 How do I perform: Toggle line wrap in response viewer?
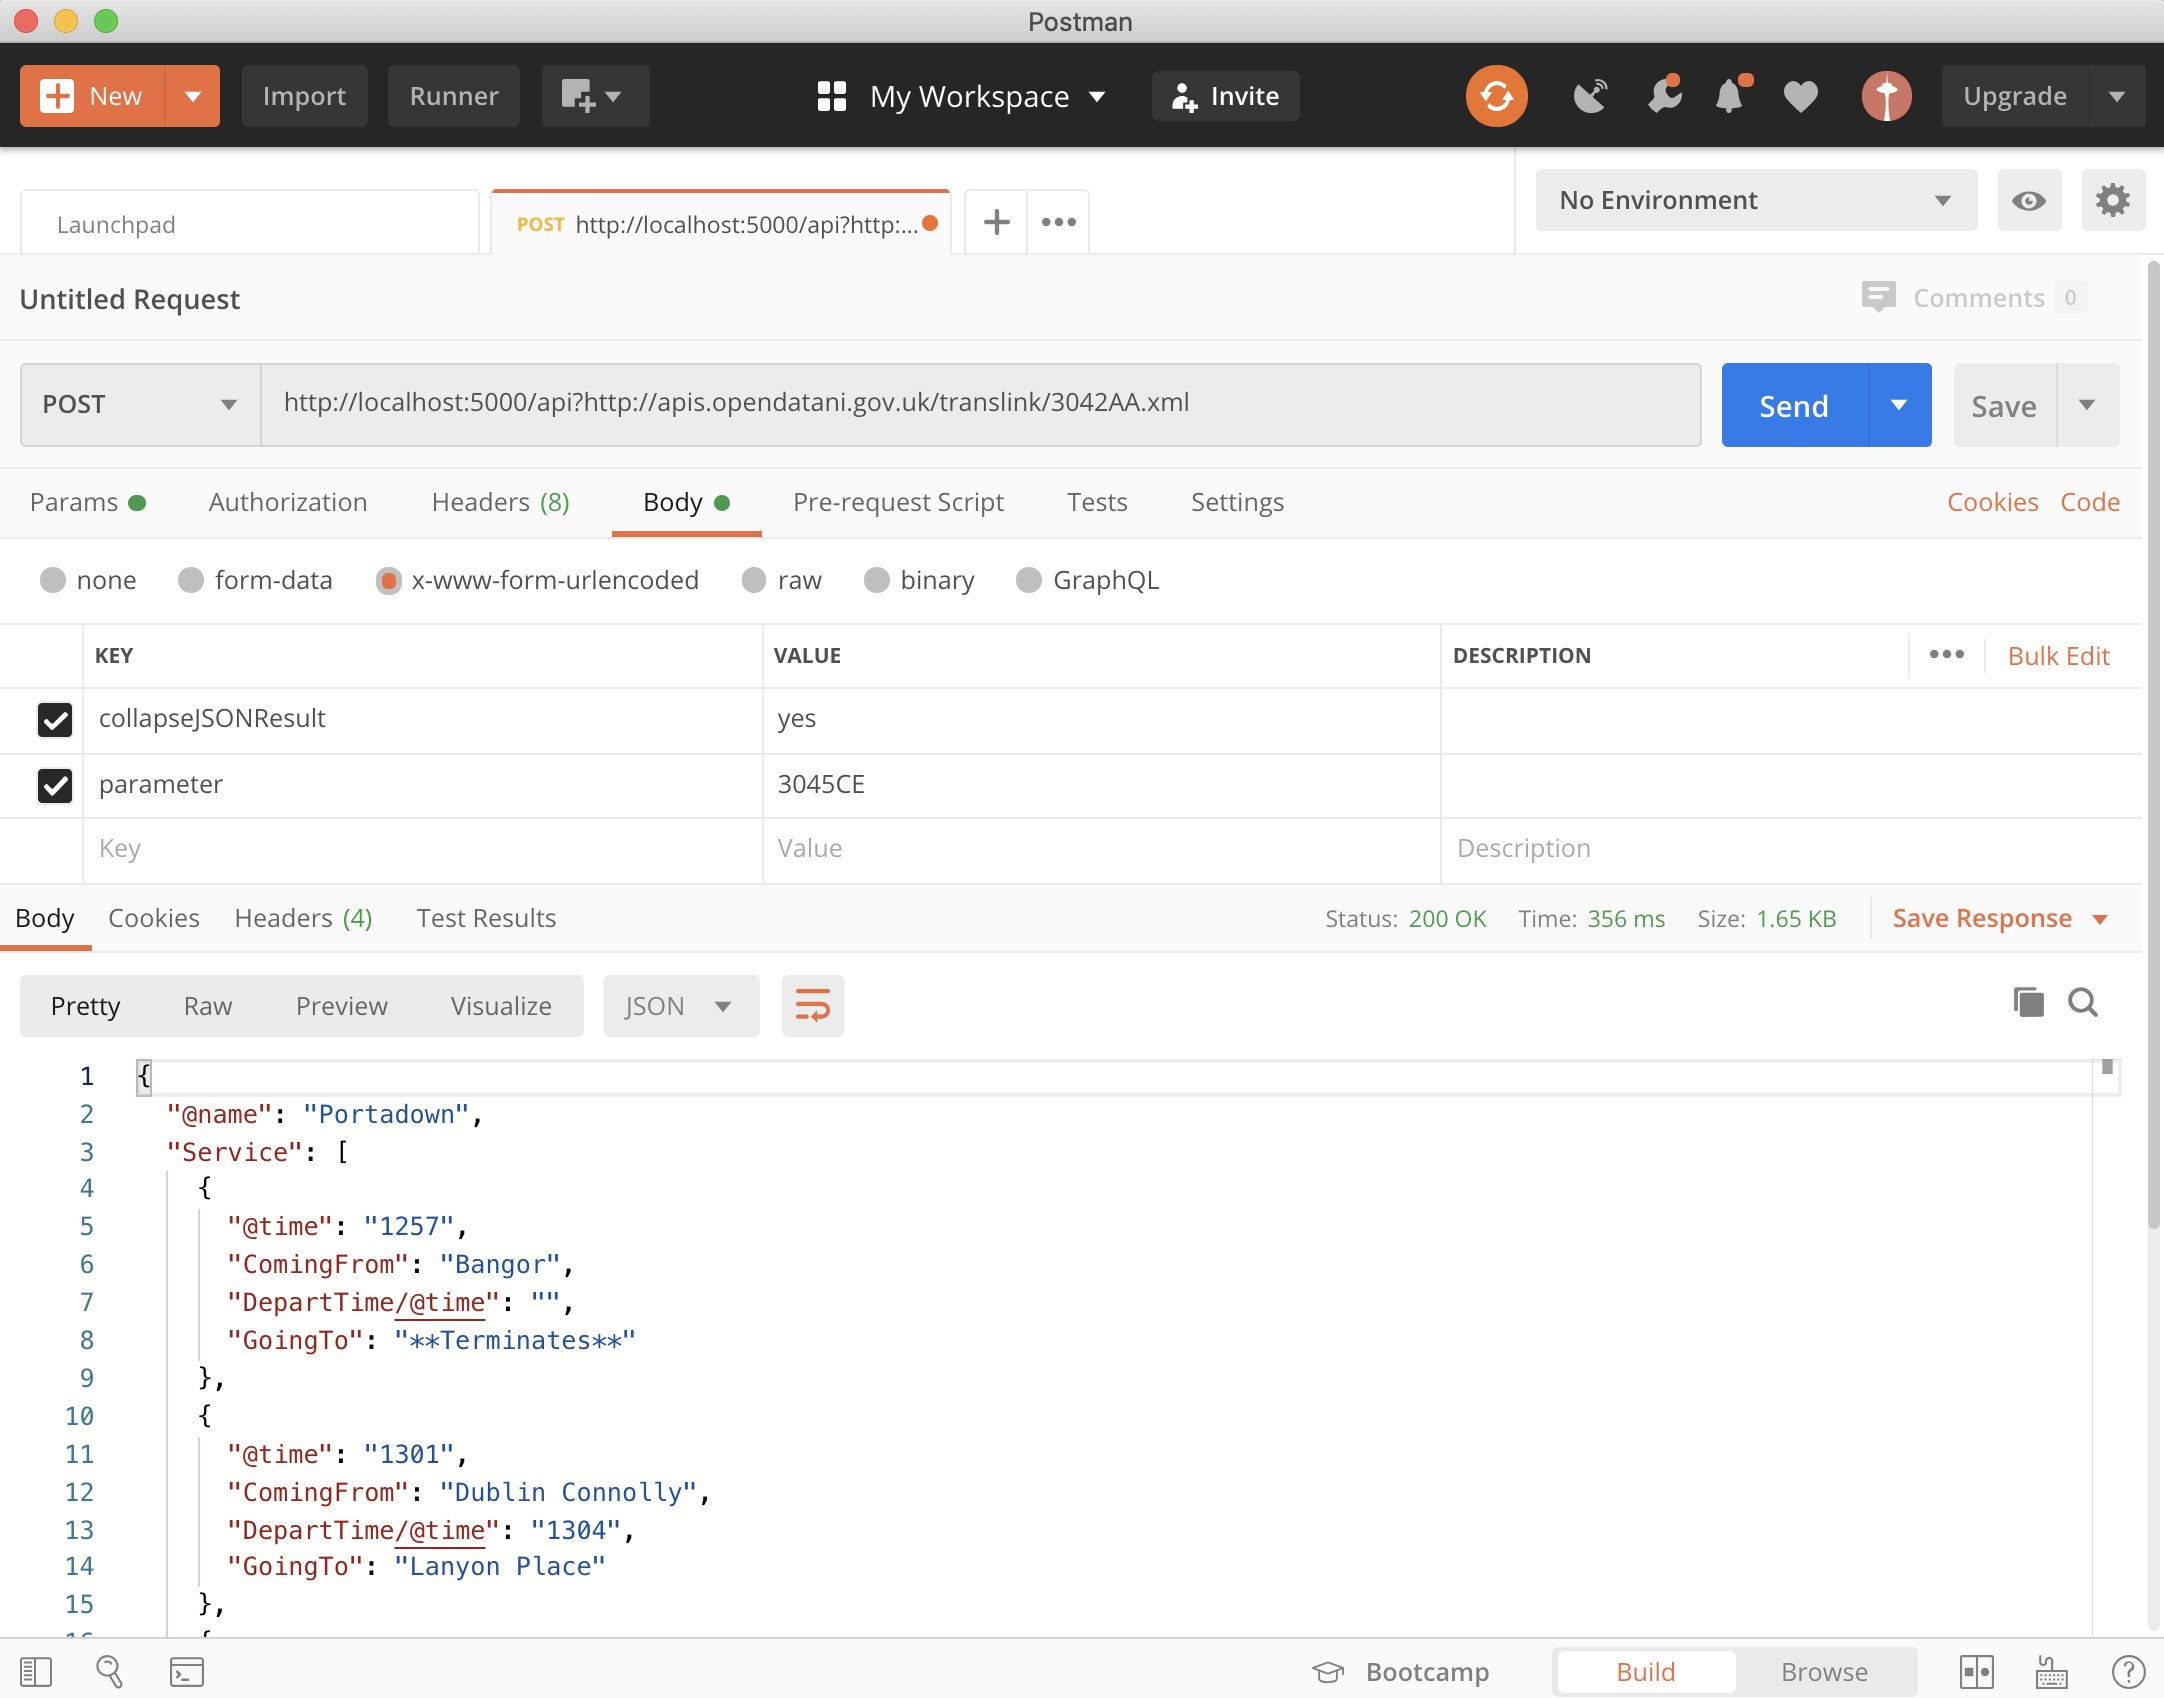[812, 1005]
